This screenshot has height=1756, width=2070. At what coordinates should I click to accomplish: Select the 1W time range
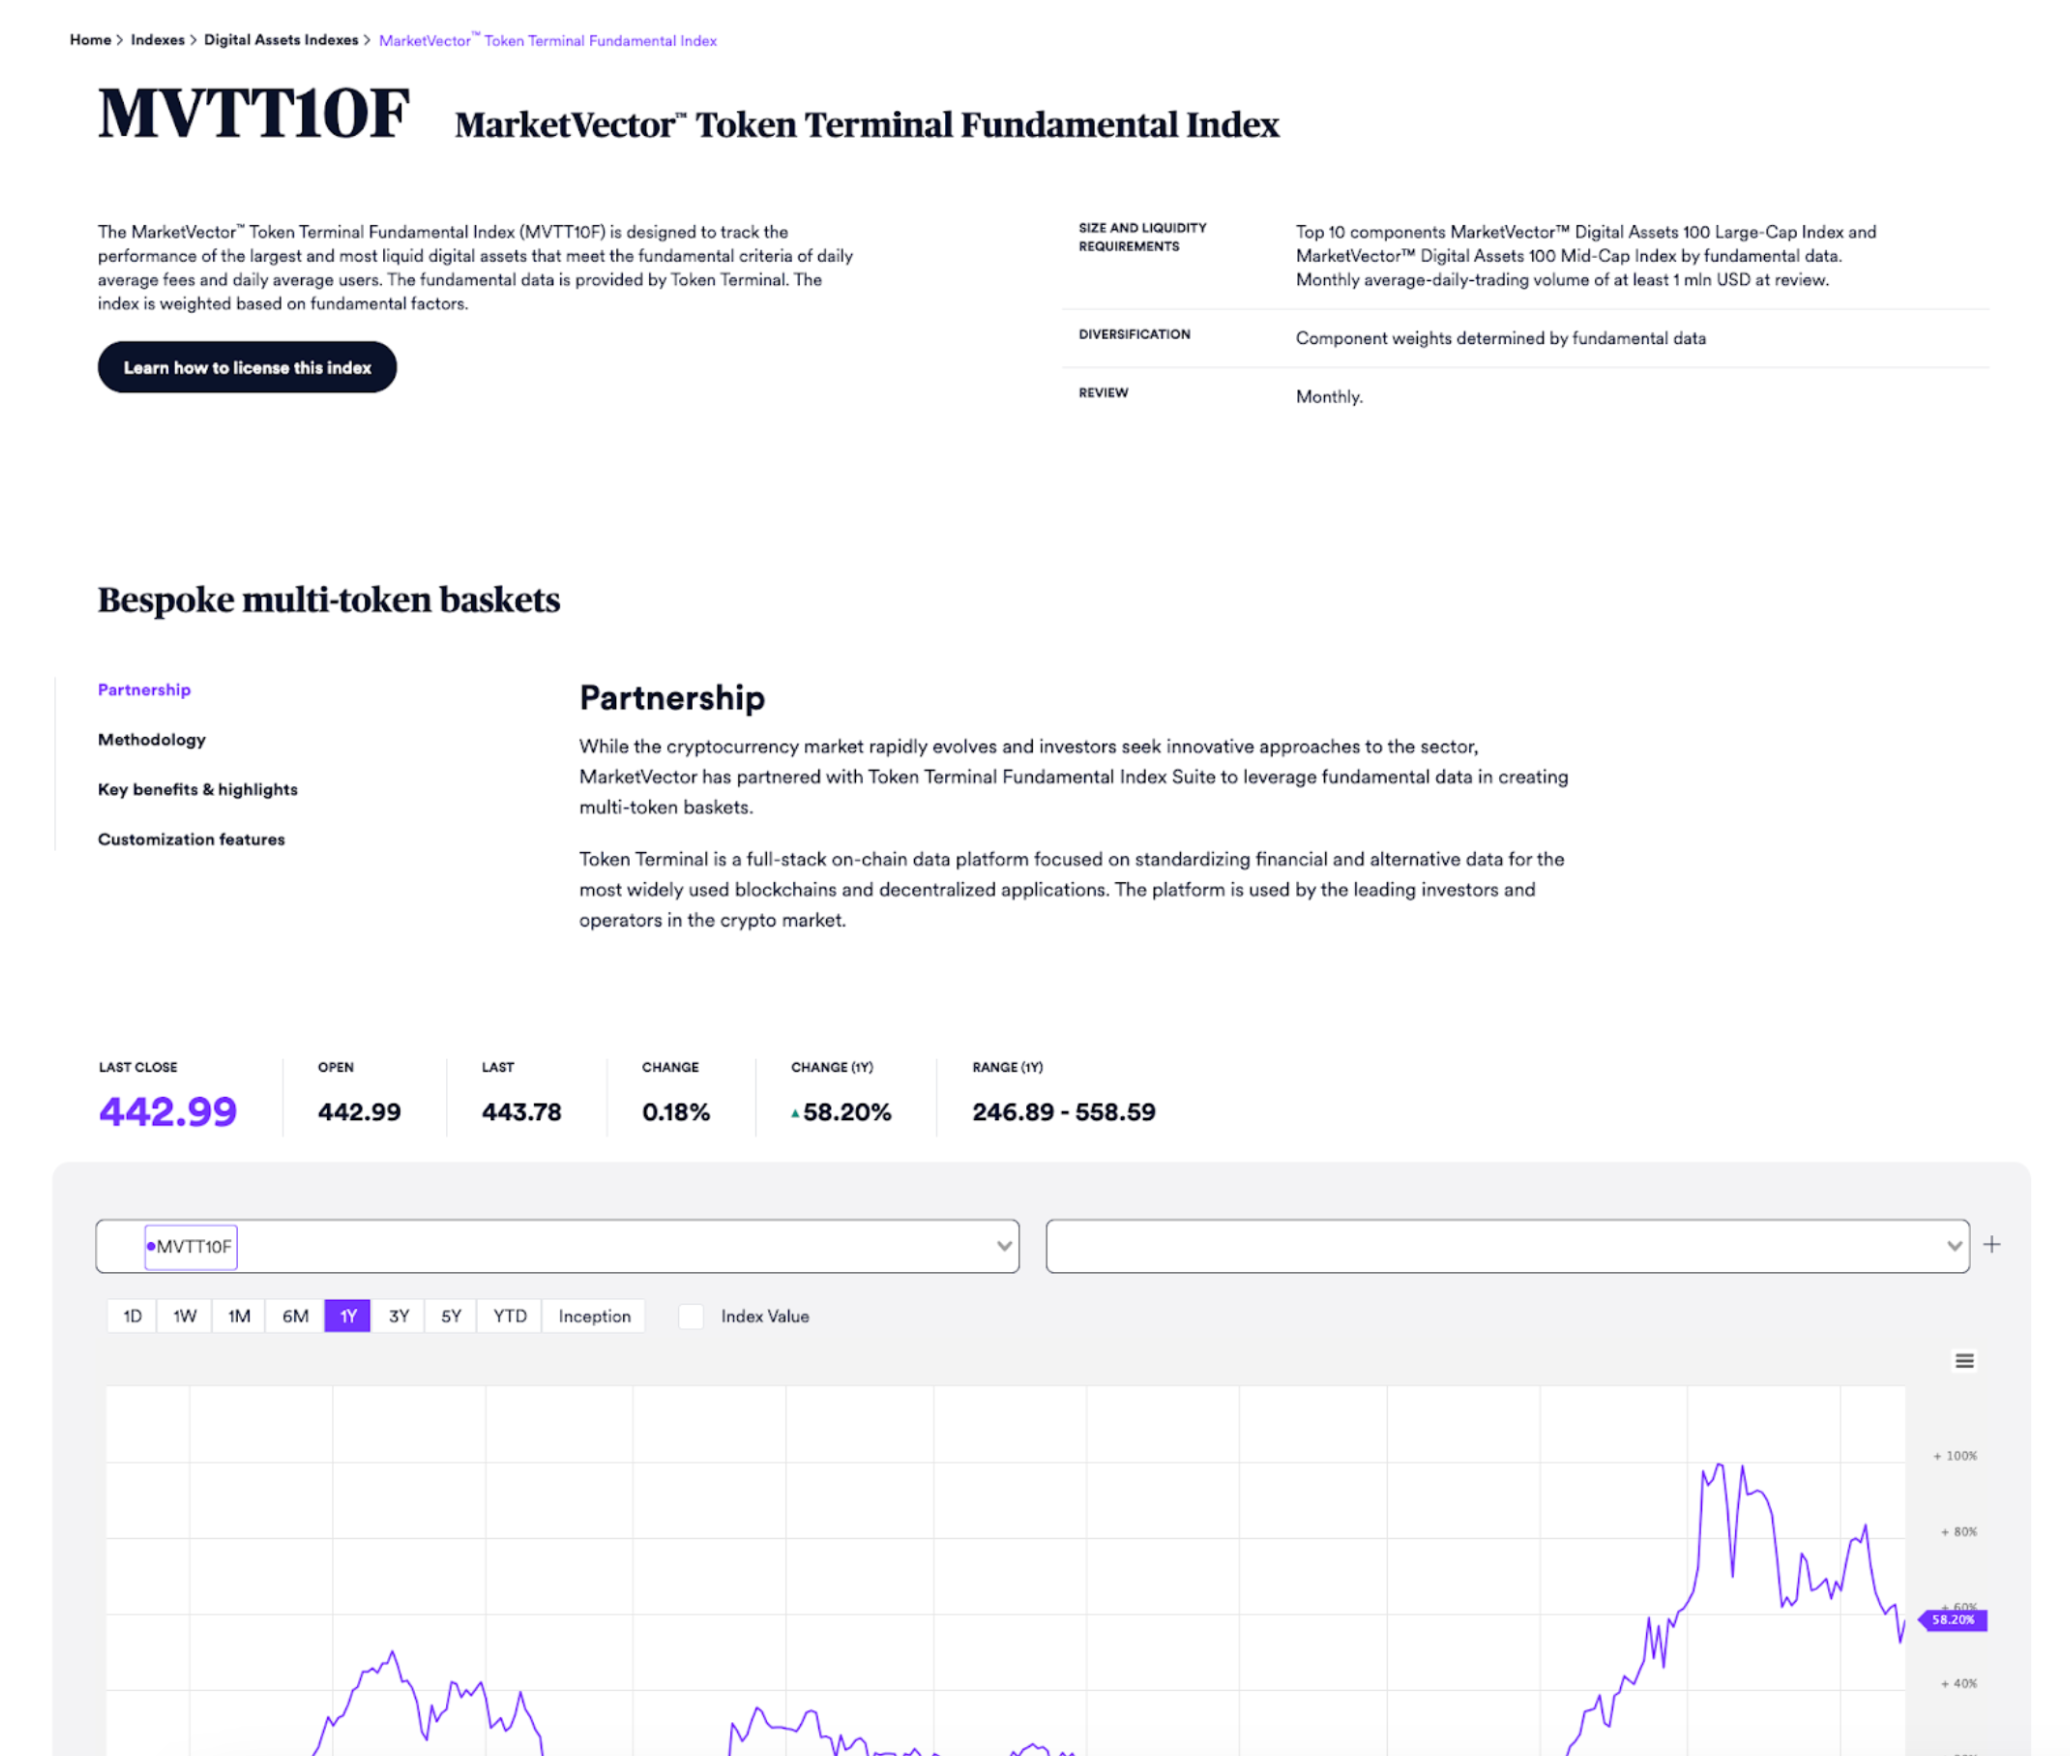tap(185, 1316)
